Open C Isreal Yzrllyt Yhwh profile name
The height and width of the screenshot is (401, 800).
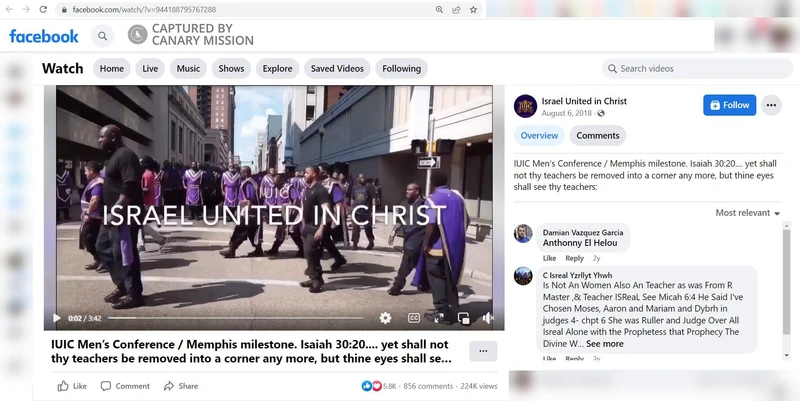point(578,275)
